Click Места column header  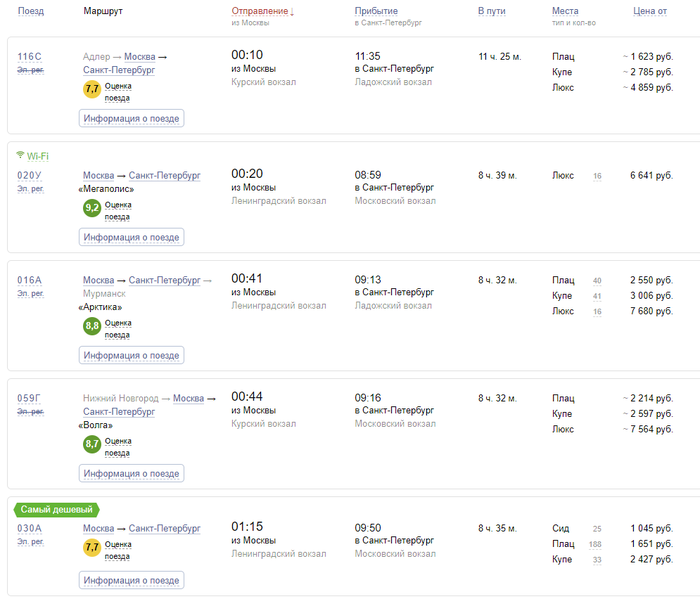click(565, 11)
